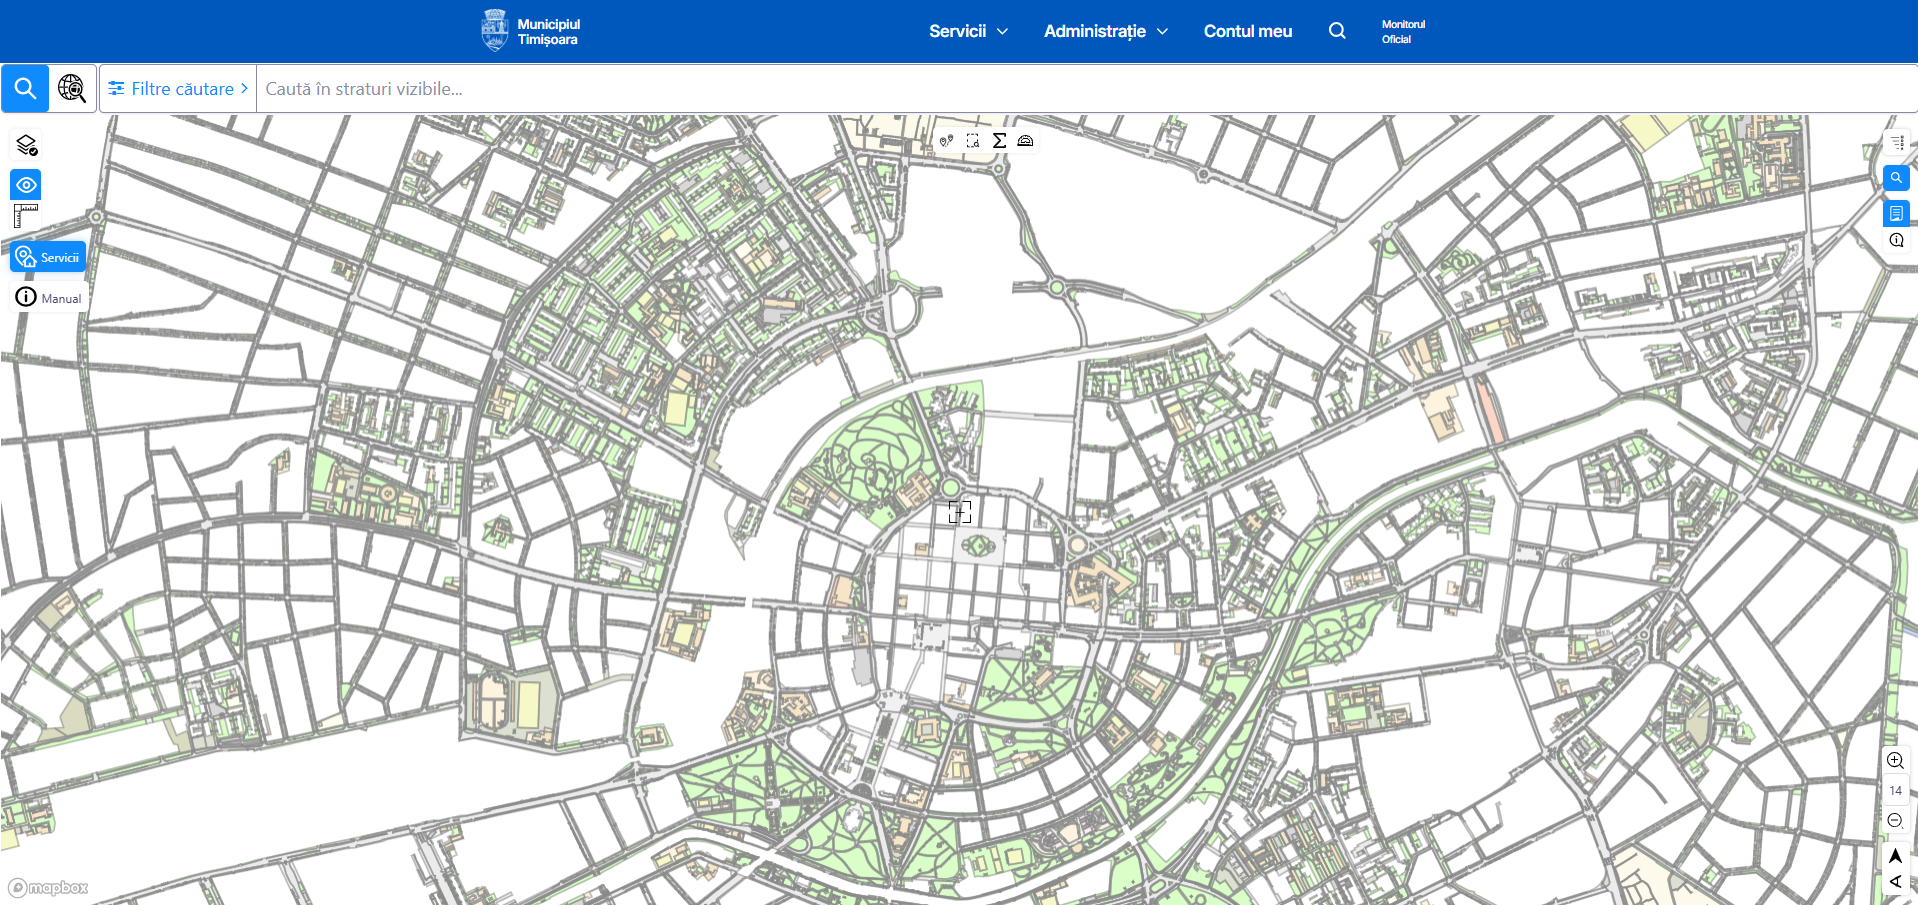Toggle the eye visibility button

pos(27,185)
